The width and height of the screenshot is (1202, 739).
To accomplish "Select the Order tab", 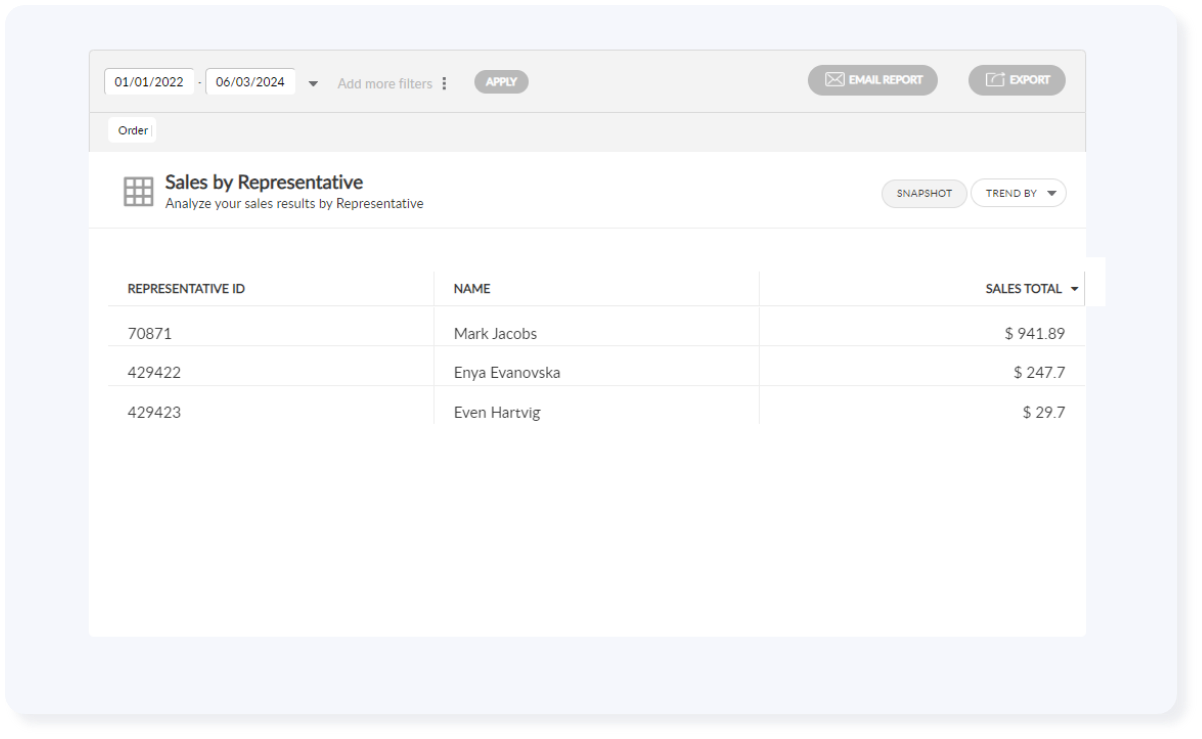I will tap(132, 130).
